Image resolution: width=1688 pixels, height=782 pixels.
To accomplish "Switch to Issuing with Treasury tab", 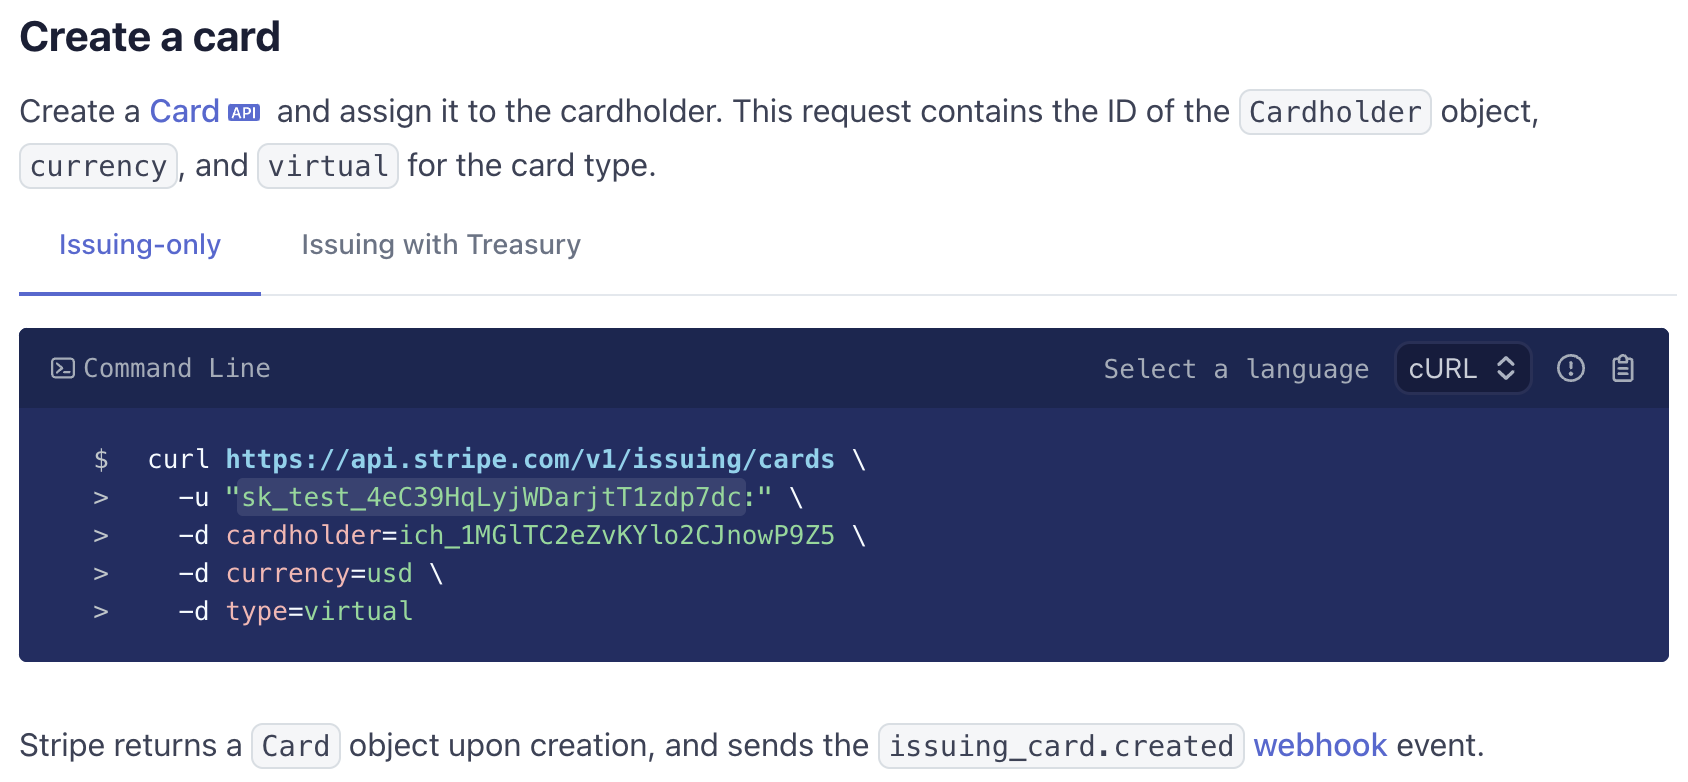I will coord(441,245).
